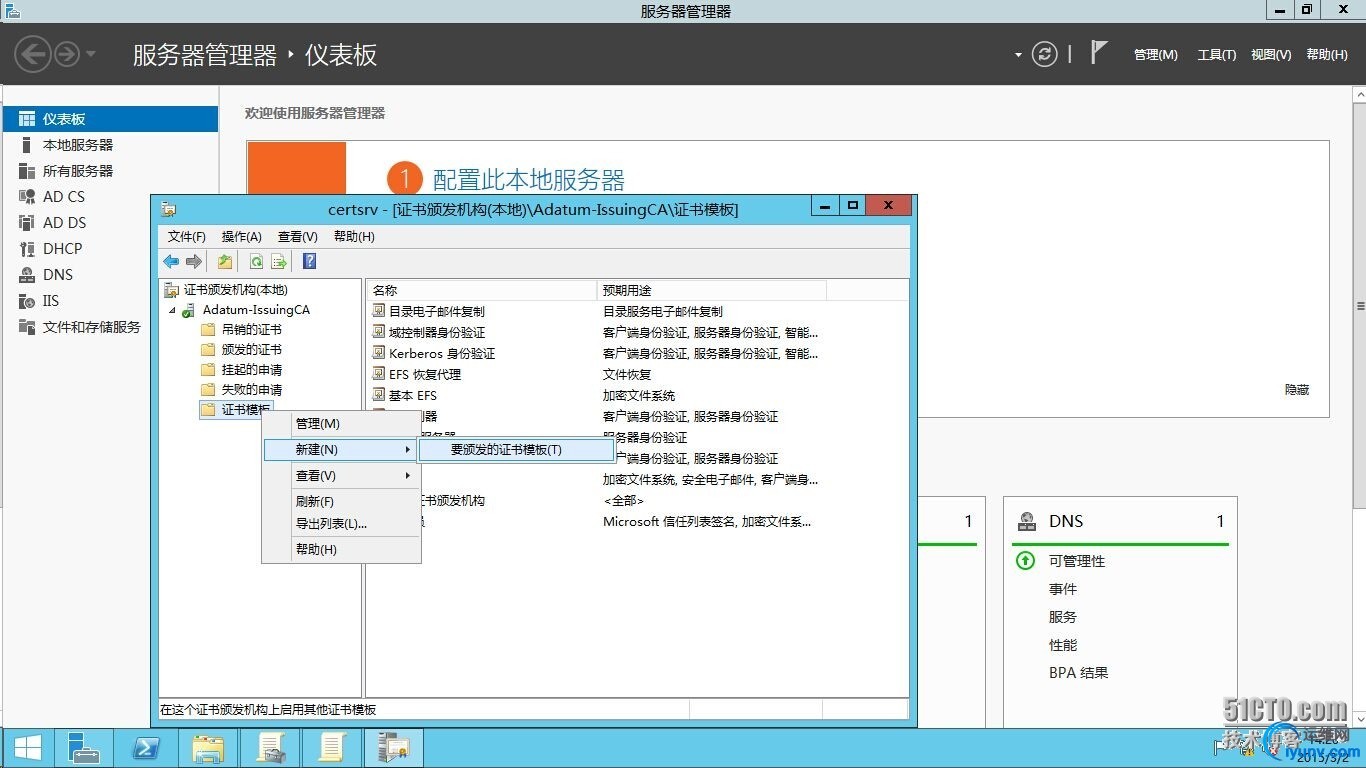This screenshot has height=768, width=1366.
Task: Select 仪表板 in the Server Manager sidebar
Action: pos(110,119)
